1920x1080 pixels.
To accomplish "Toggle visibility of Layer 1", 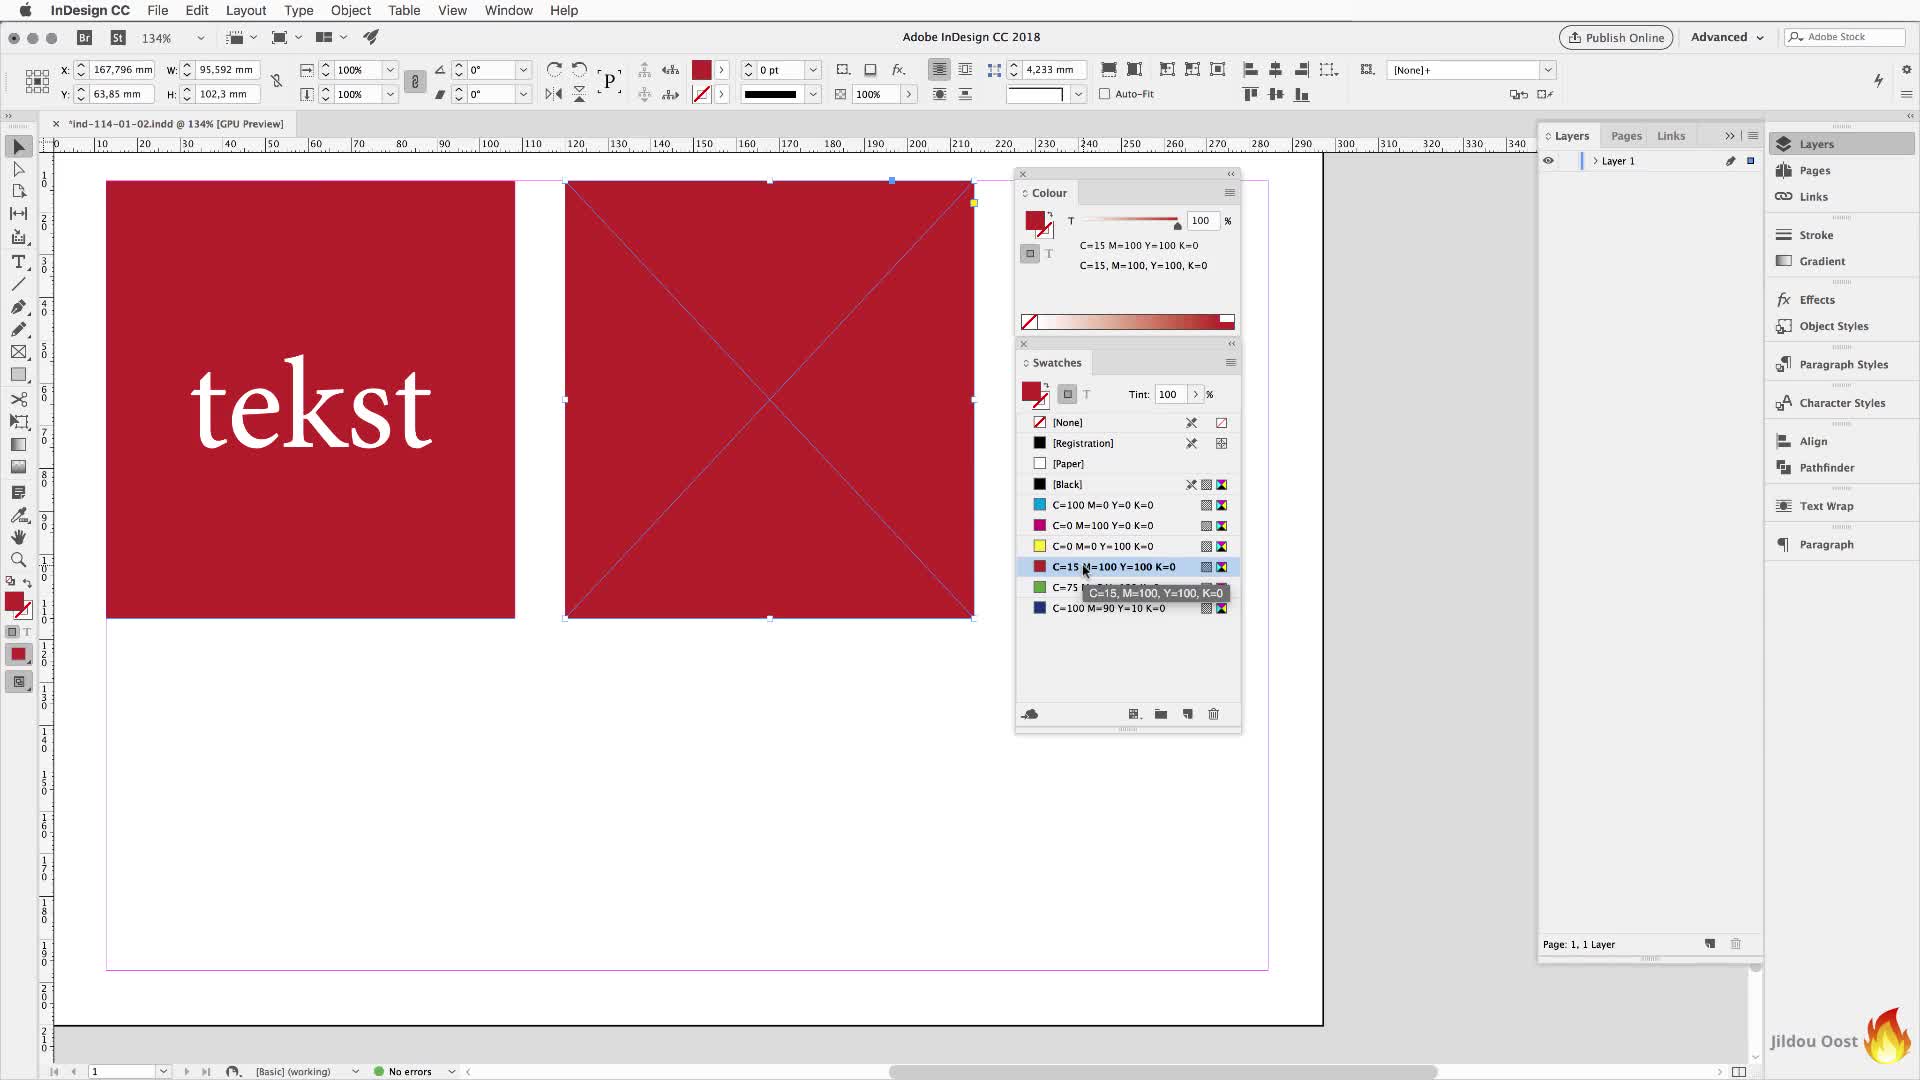I will [x=1548, y=161].
